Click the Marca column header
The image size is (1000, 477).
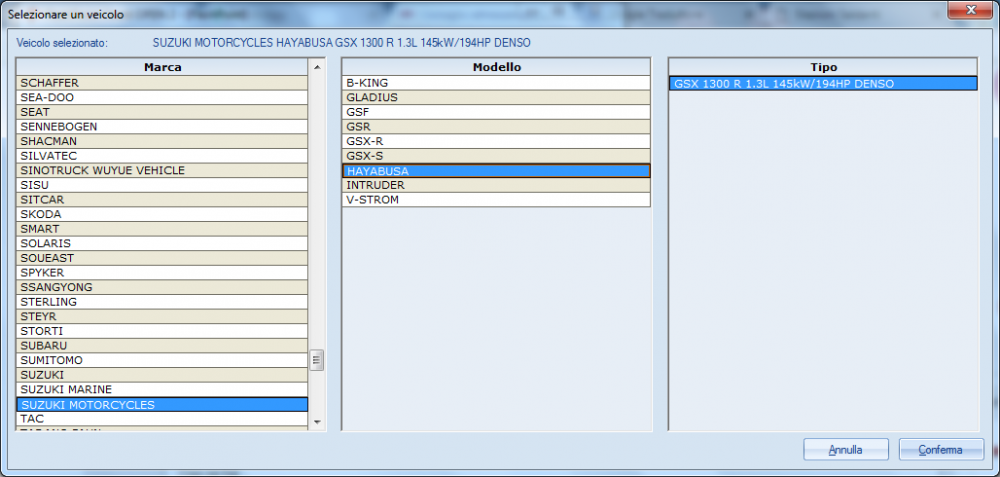[x=162, y=67]
